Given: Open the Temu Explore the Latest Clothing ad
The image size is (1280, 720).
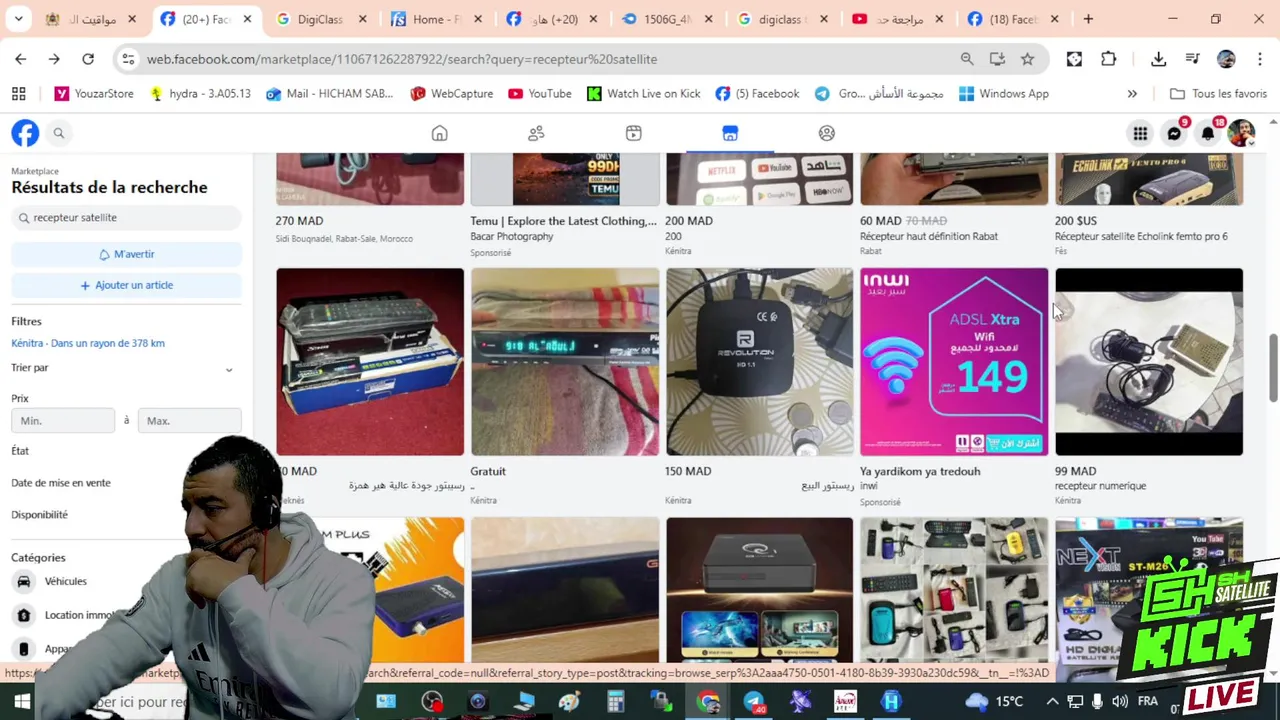Looking at the screenshot, I should click(565, 179).
